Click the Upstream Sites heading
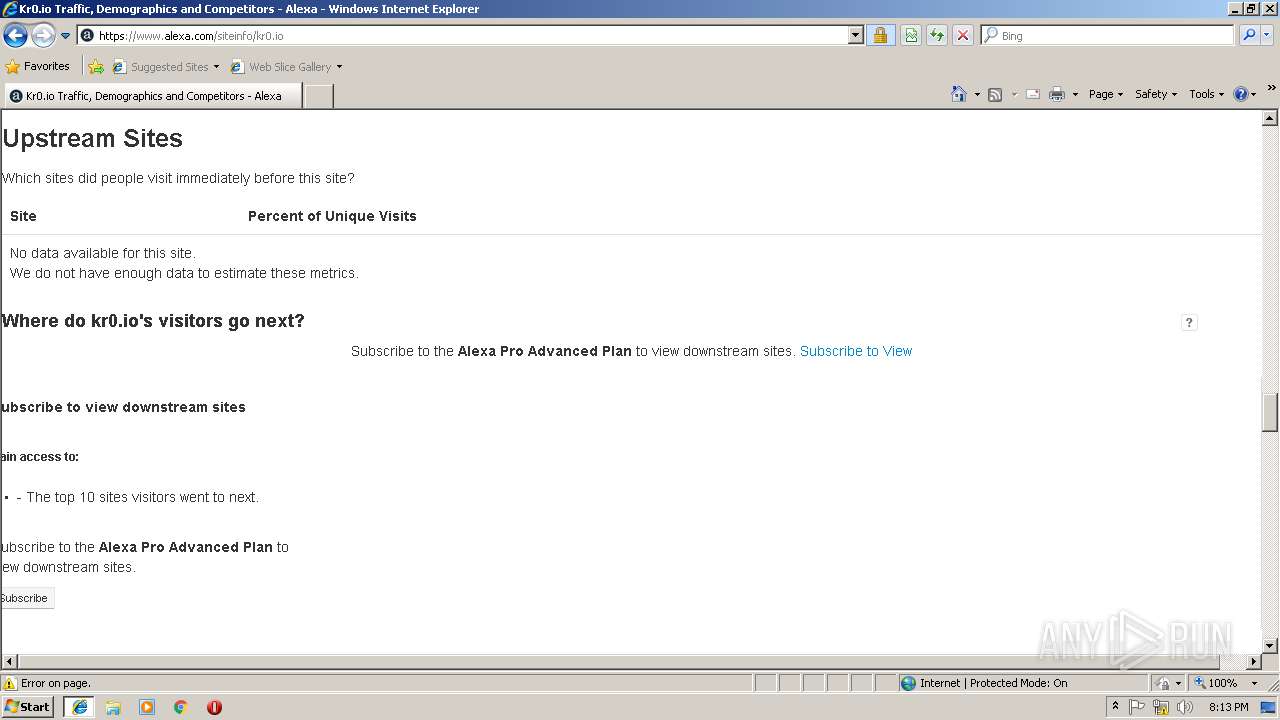Viewport: 1280px width, 720px height. (93, 138)
